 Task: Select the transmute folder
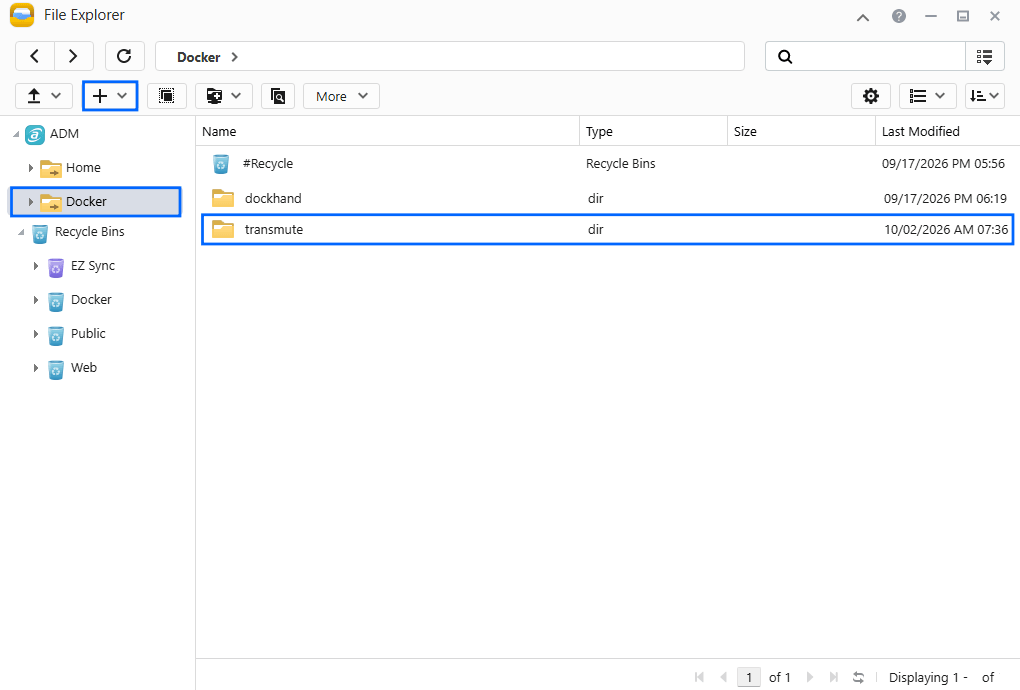point(608,230)
